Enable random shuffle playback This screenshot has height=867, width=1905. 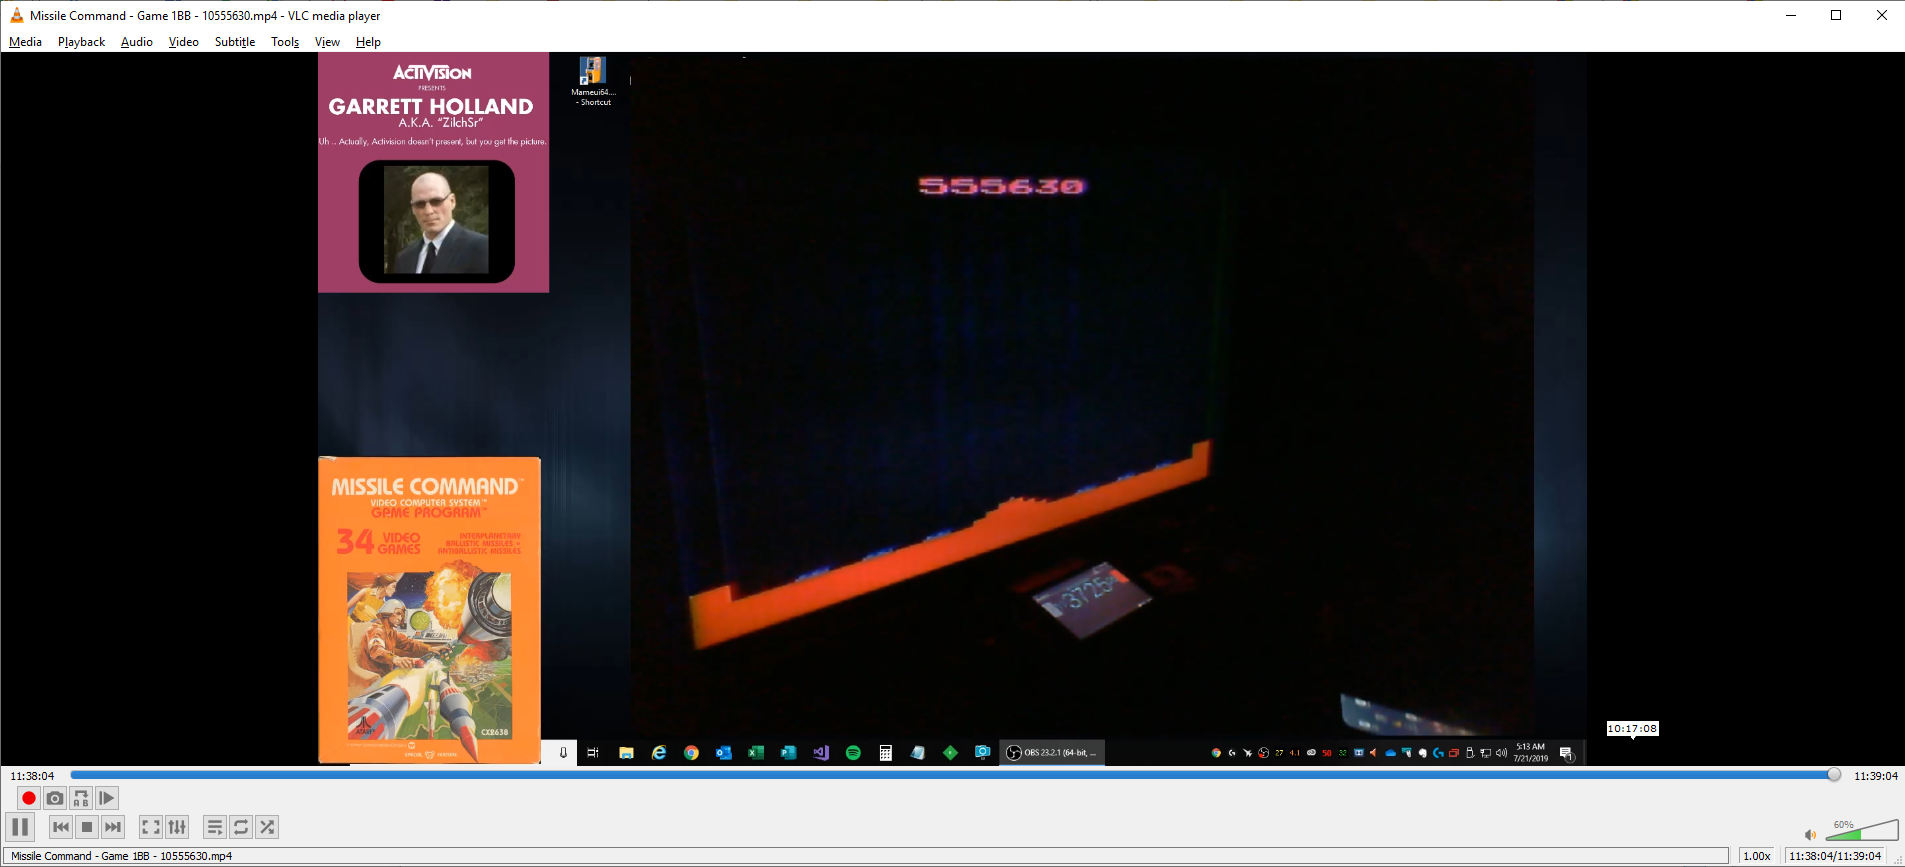(x=267, y=827)
